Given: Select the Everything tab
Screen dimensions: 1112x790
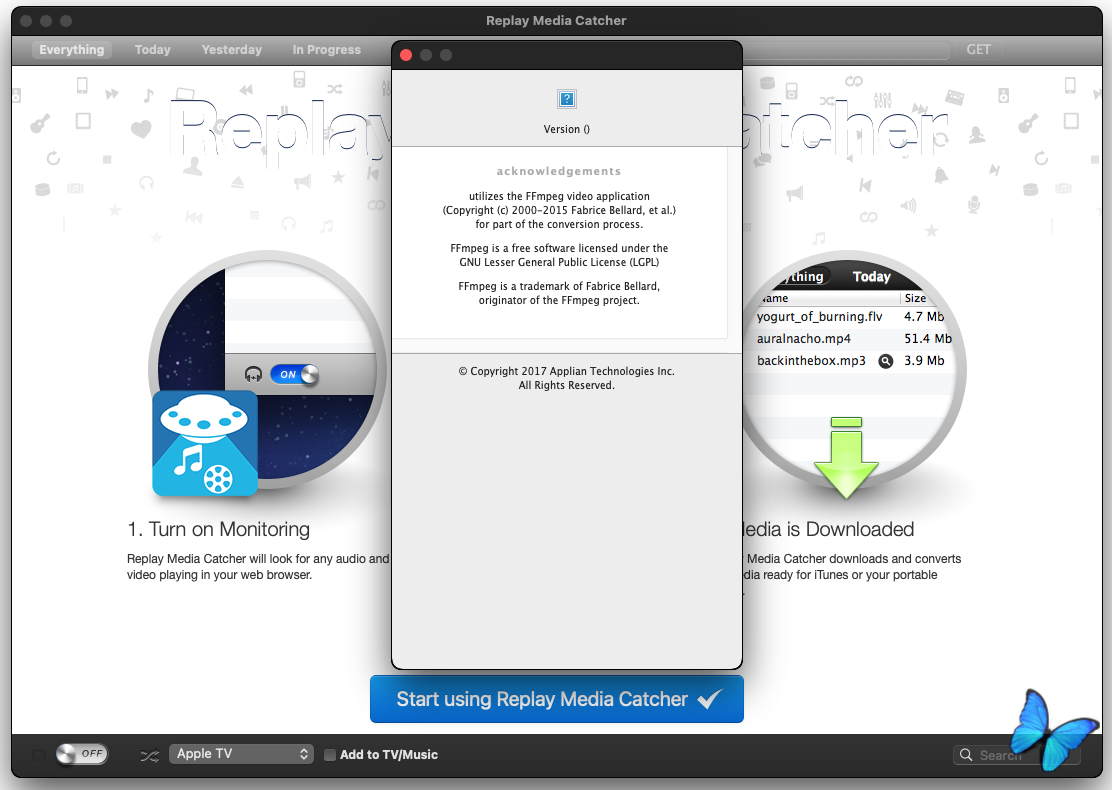Looking at the screenshot, I should (x=72, y=50).
